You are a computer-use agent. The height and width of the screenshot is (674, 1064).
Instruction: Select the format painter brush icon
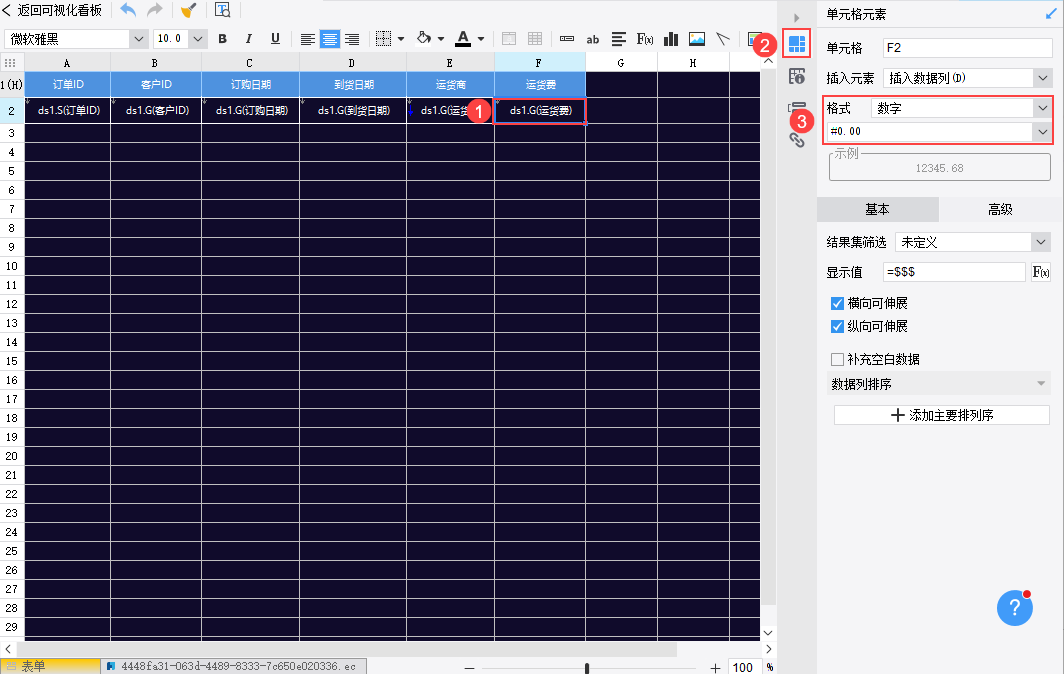tap(189, 10)
